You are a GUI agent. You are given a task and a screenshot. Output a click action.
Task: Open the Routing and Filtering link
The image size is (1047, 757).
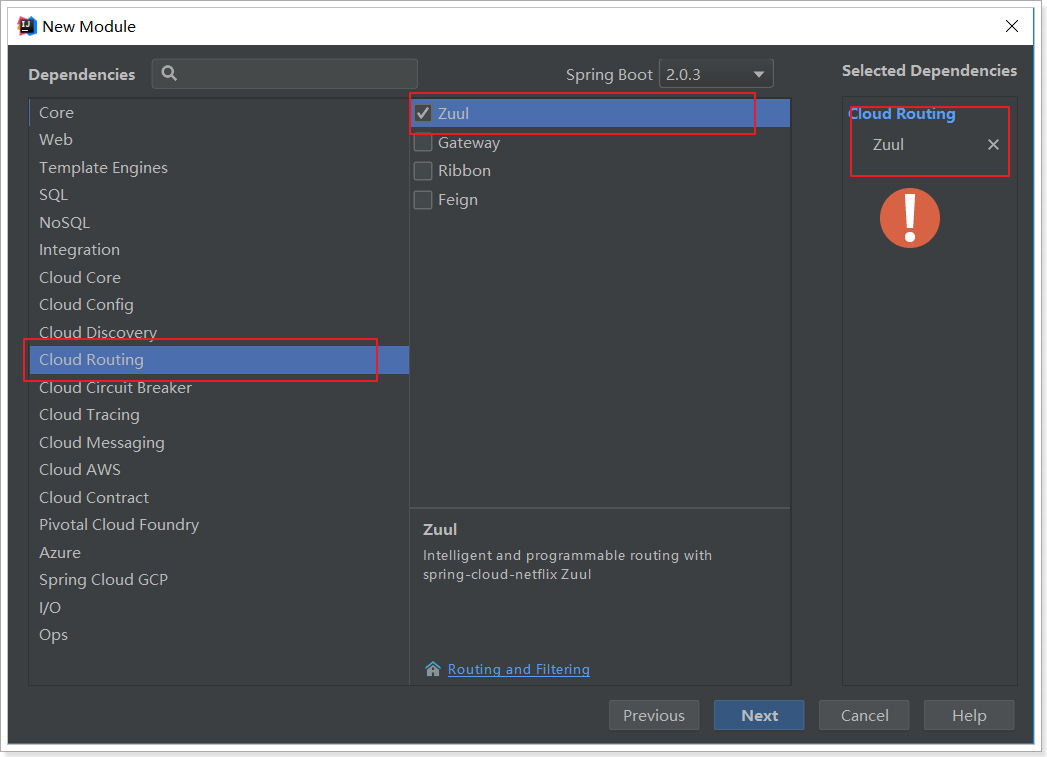pyautogui.click(x=519, y=669)
